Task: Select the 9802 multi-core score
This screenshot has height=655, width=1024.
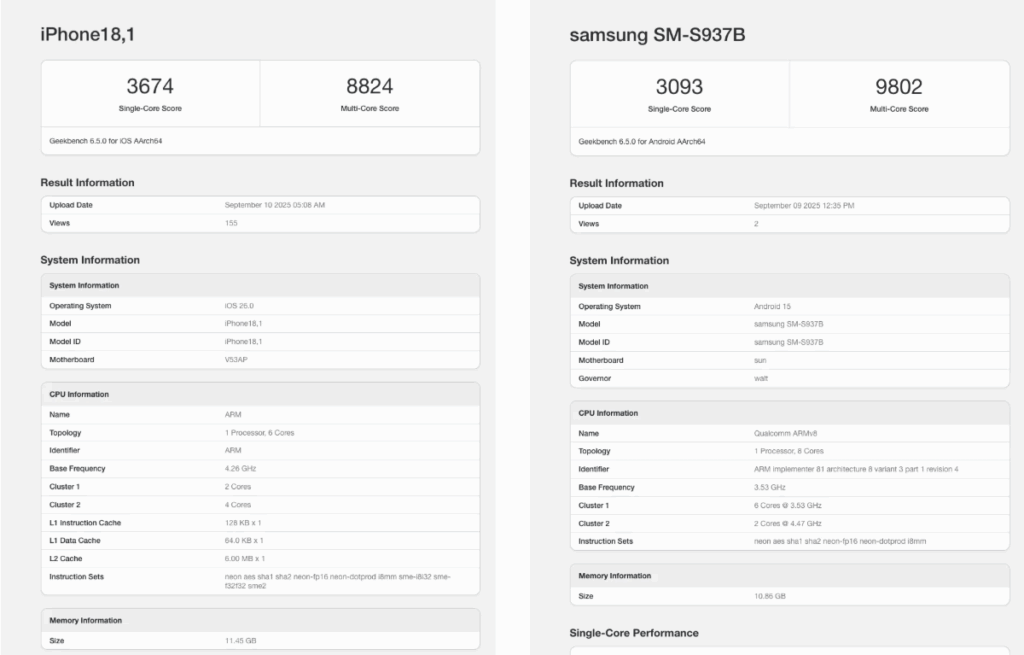Action: pyautogui.click(x=899, y=87)
